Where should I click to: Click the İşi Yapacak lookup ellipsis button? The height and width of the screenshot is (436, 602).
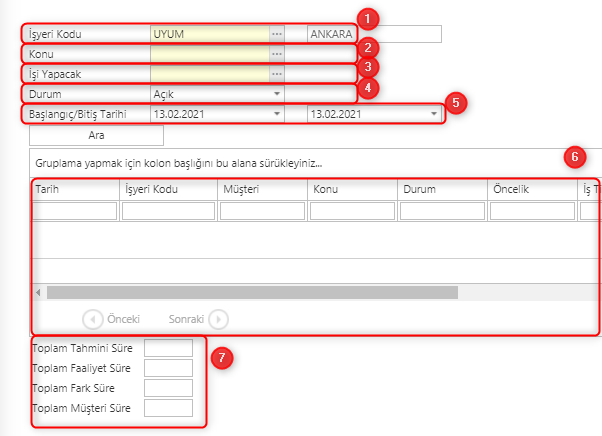[x=277, y=74]
